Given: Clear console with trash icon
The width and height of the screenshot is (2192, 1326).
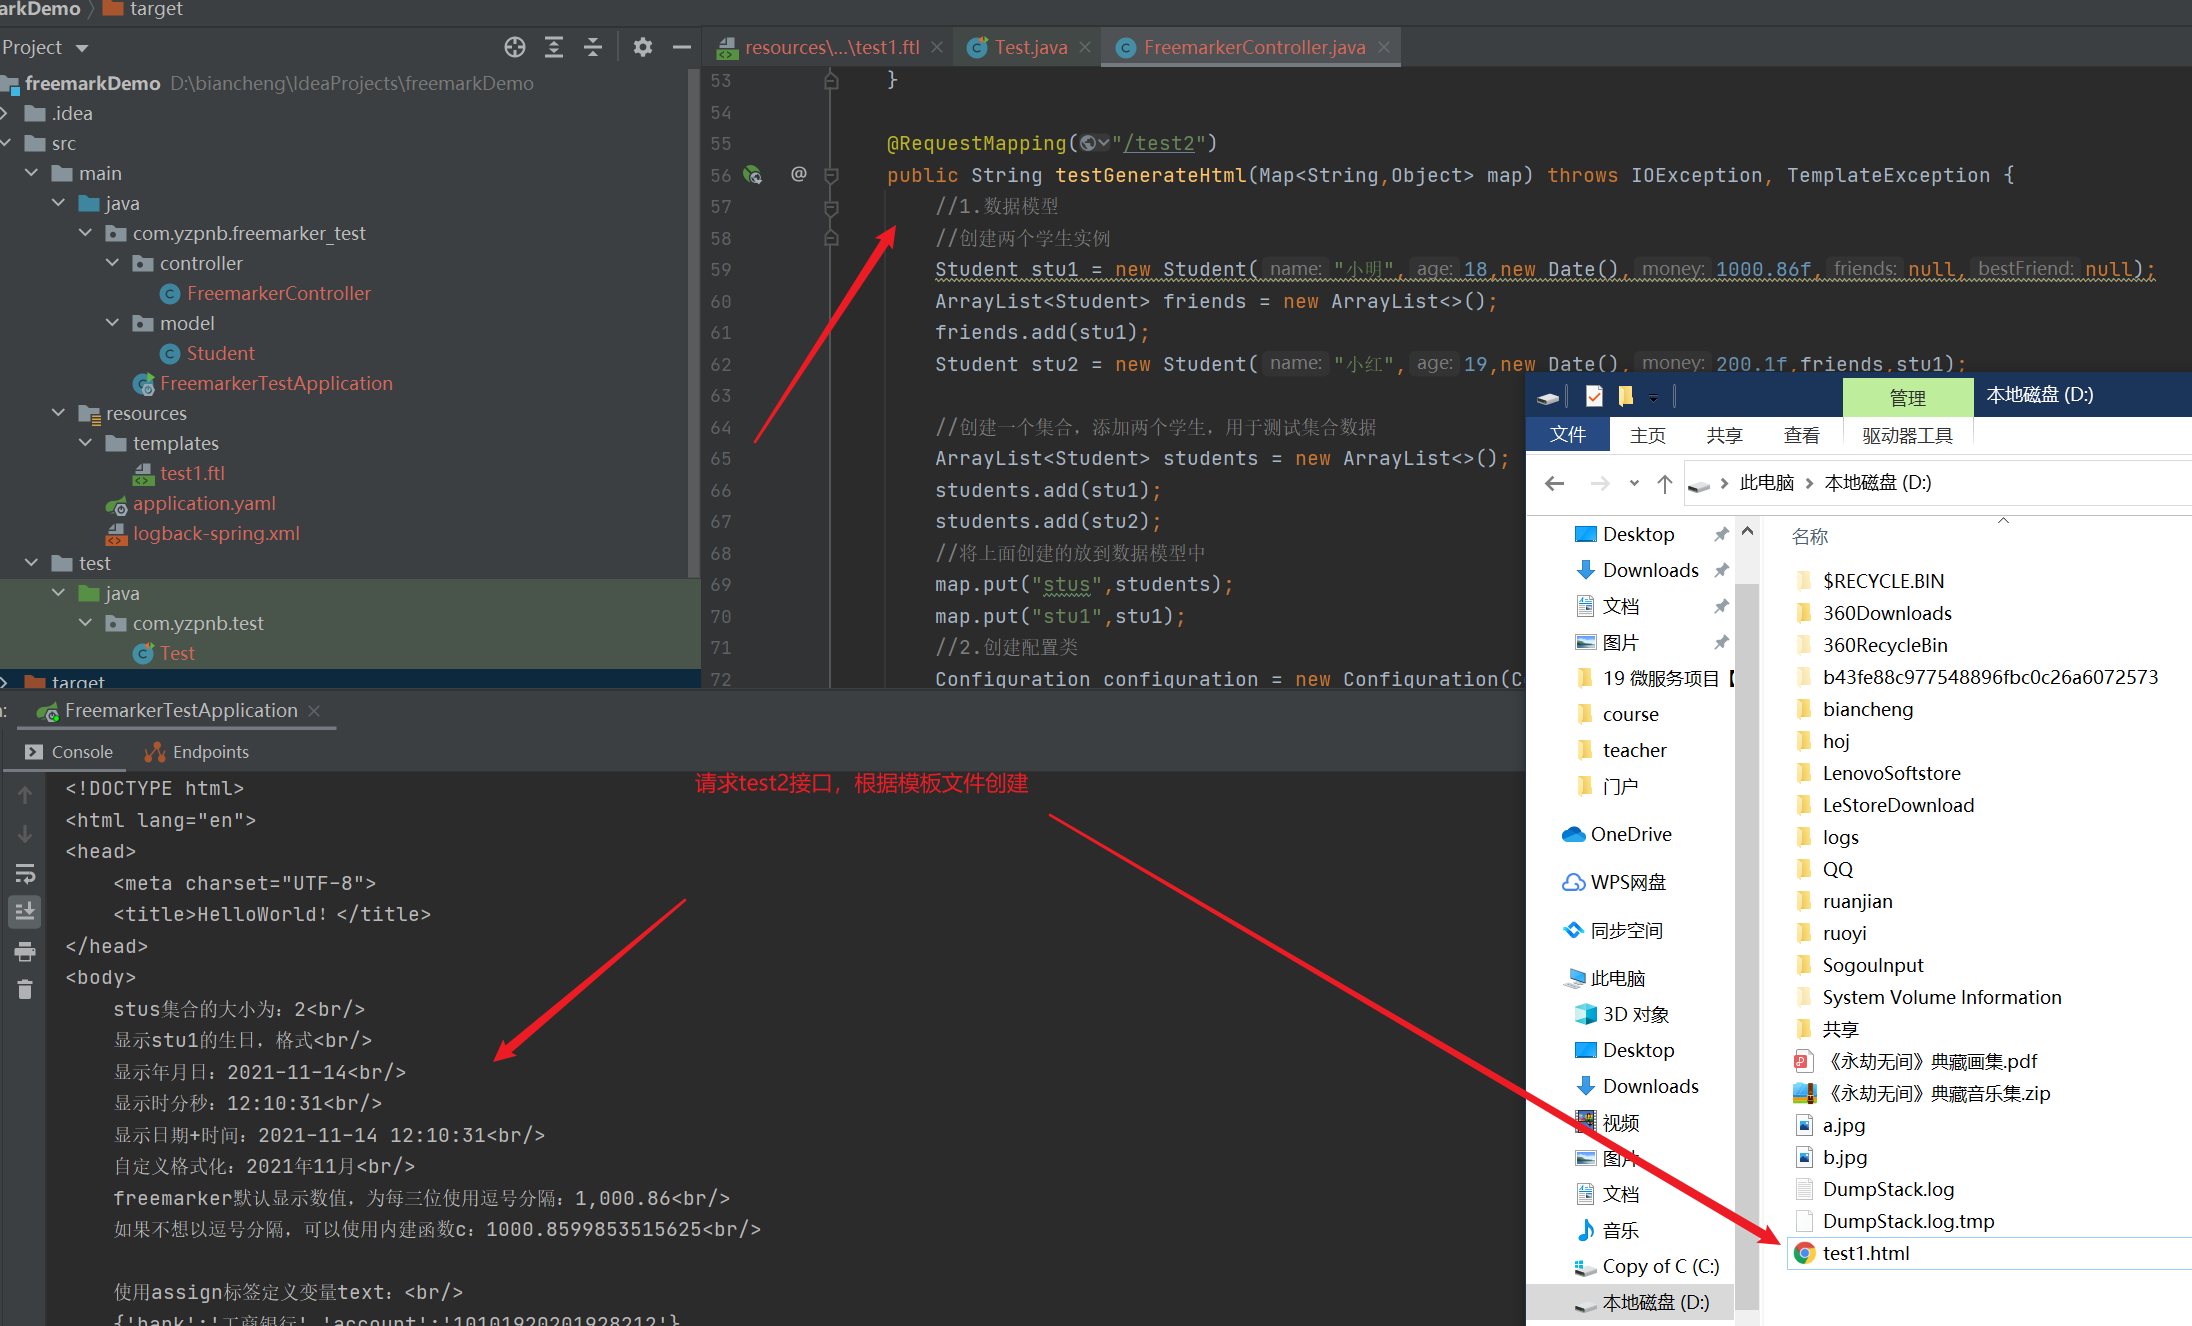Looking at the screenshot, I should 25,990.
